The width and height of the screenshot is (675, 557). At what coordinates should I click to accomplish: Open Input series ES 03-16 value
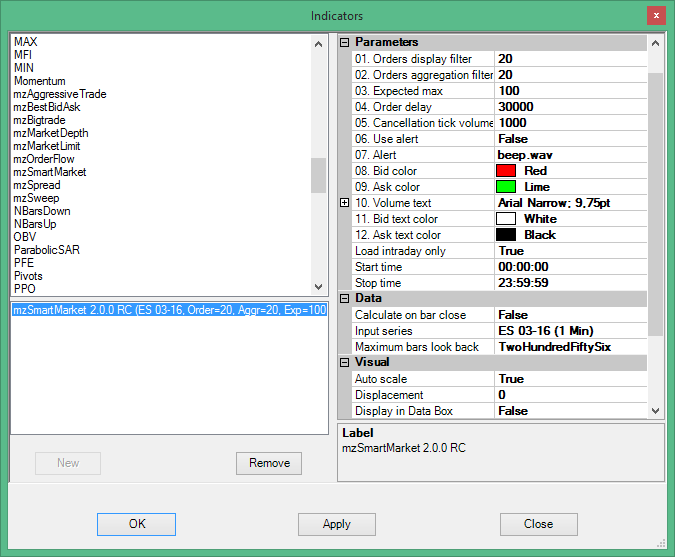571,331
